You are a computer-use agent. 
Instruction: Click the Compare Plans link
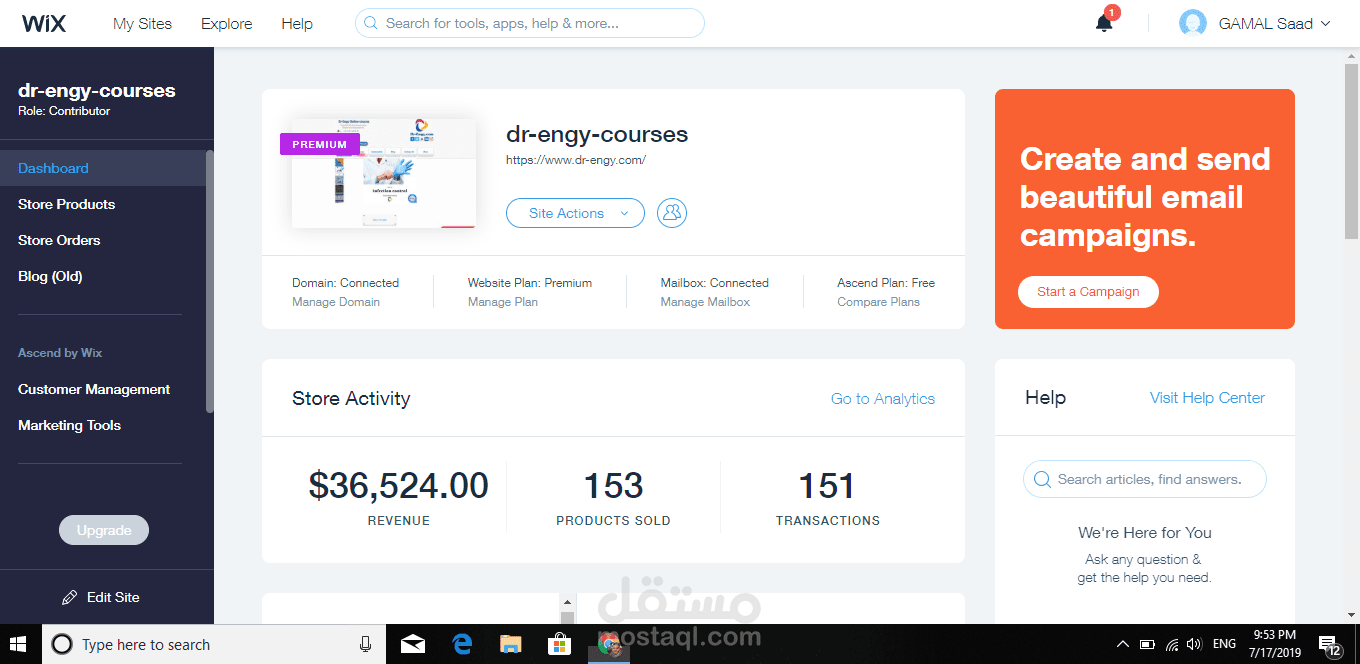pyautogui.click(x=878, y=302)
